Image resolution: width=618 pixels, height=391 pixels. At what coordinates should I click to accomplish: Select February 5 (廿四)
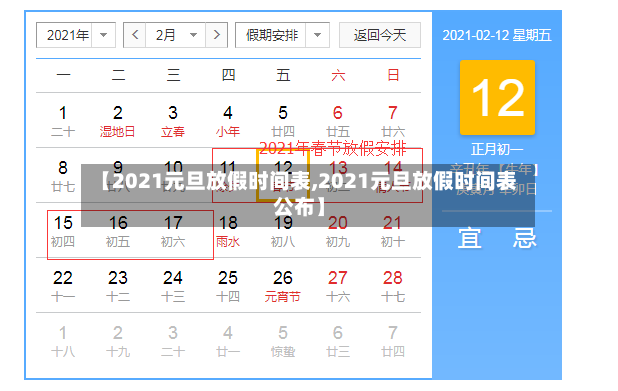tap(283, 121)
